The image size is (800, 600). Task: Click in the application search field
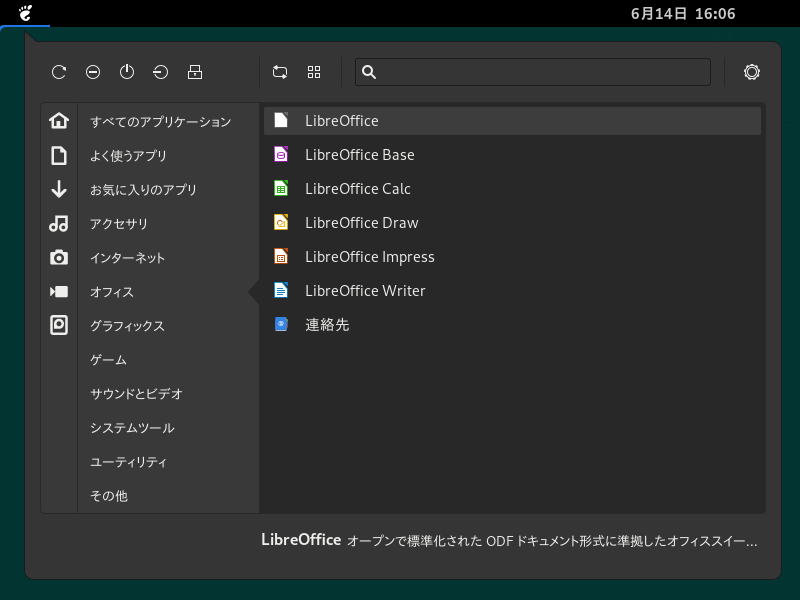533,72
